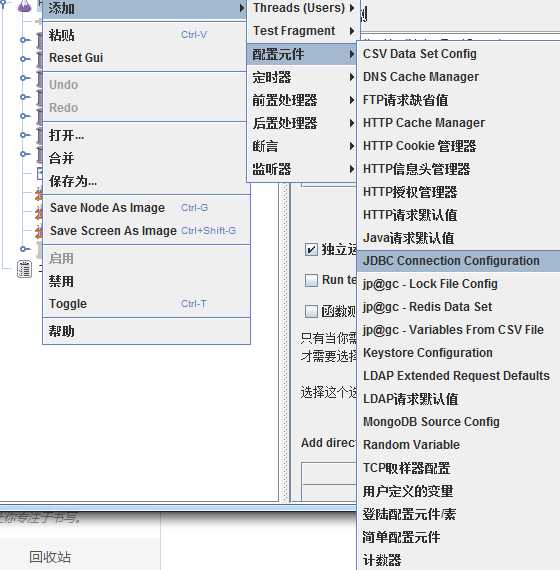Select LDAP请求默认值
This screenshot has height=570, width=560.
[459, 399]
